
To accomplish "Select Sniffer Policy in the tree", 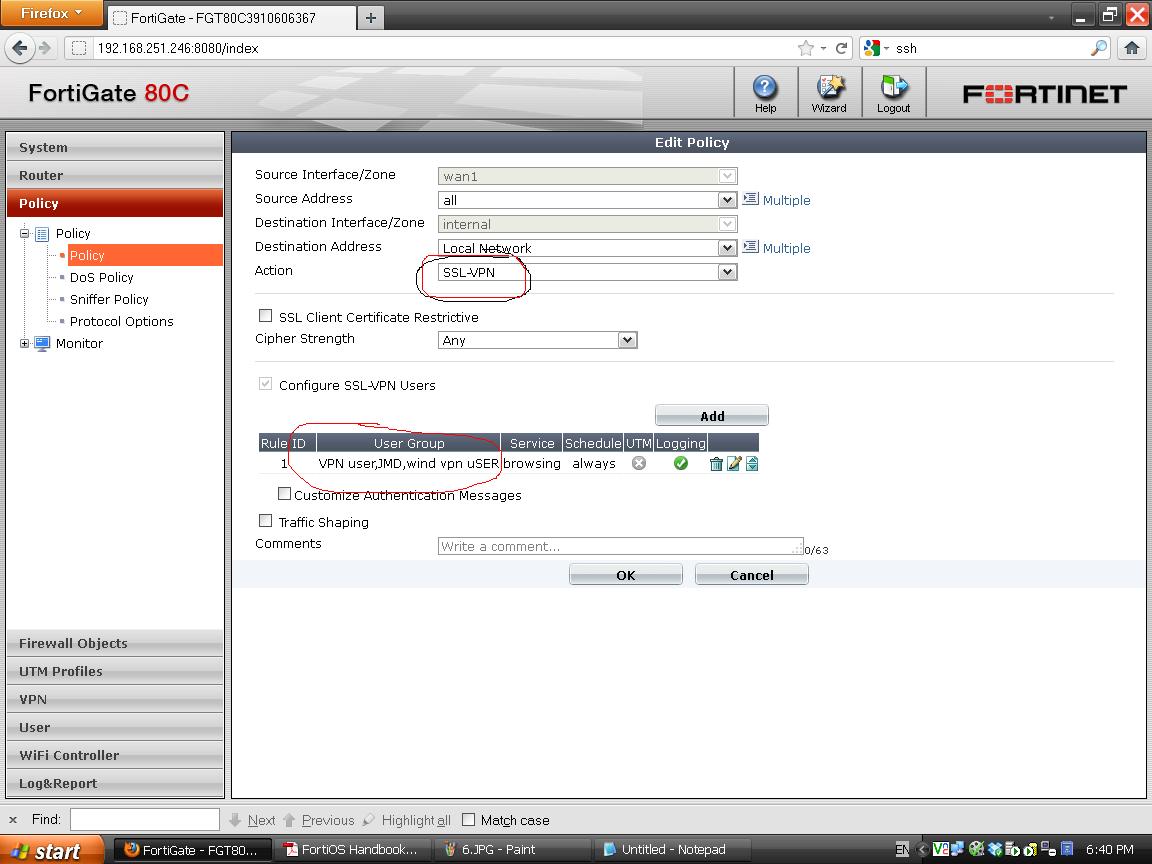I will (x=109, y=299).
